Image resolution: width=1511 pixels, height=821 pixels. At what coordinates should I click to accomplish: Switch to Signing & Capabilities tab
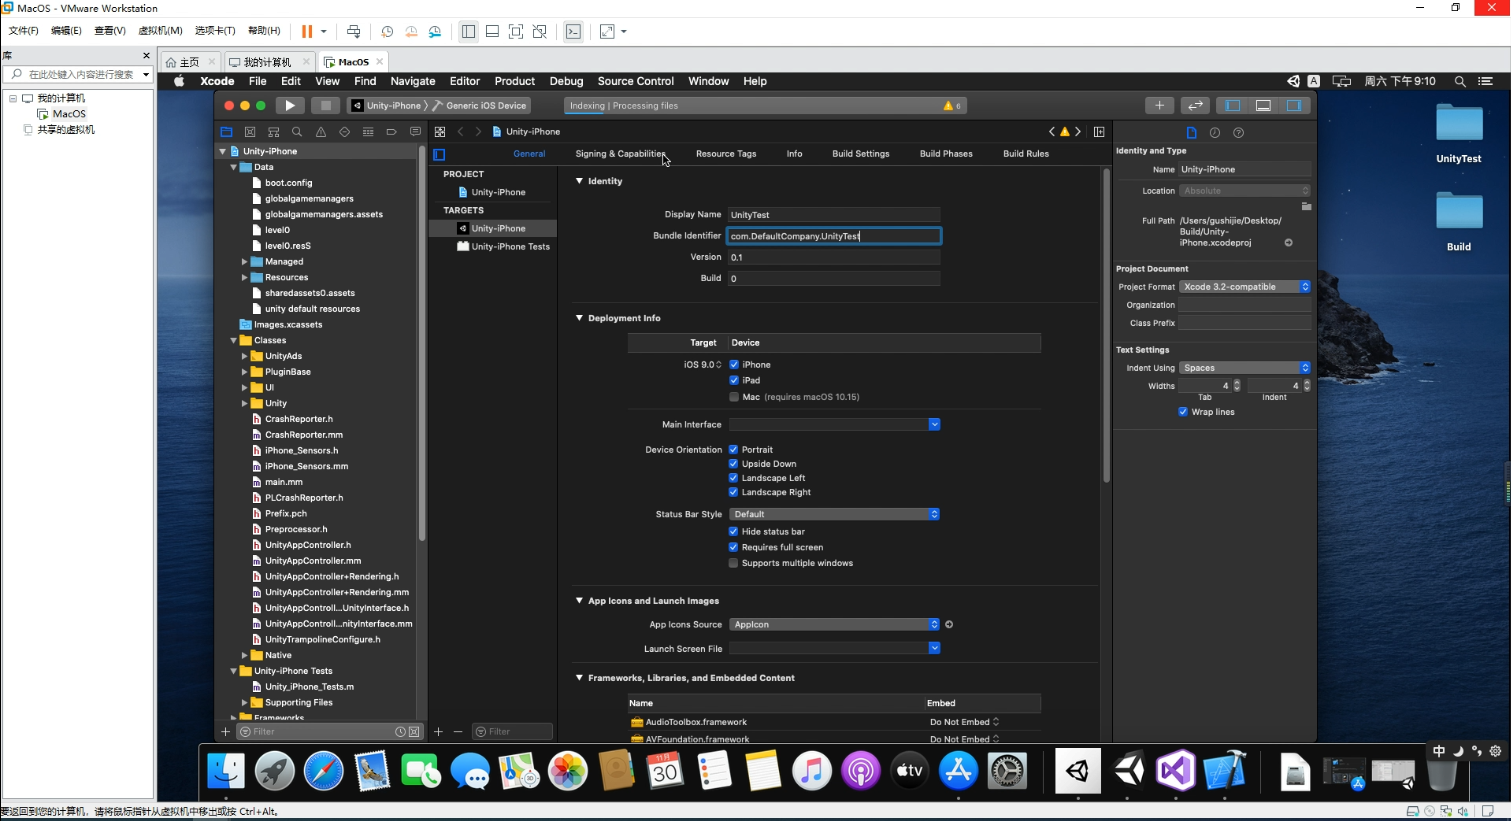620,154
